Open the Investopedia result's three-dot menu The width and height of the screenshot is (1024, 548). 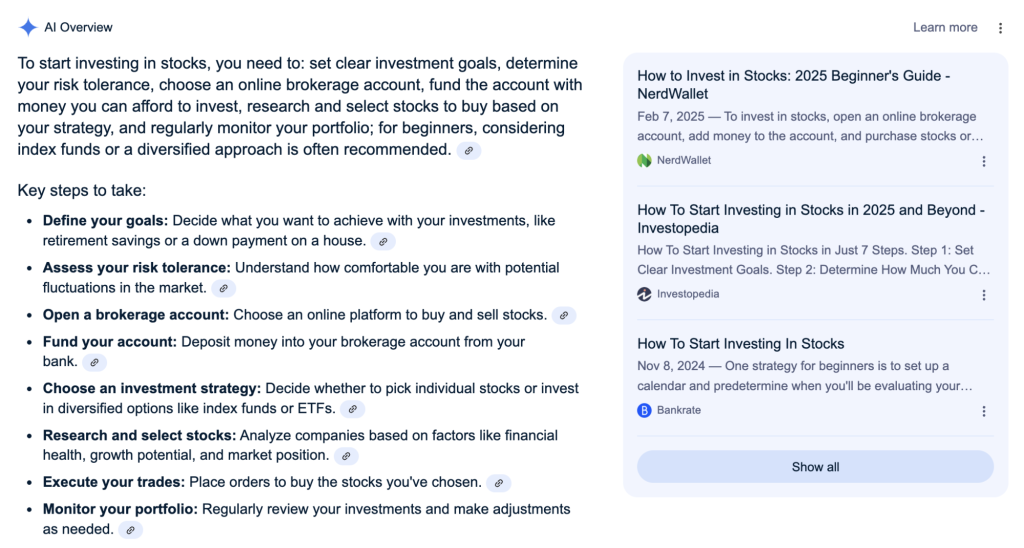pos(984,295)
